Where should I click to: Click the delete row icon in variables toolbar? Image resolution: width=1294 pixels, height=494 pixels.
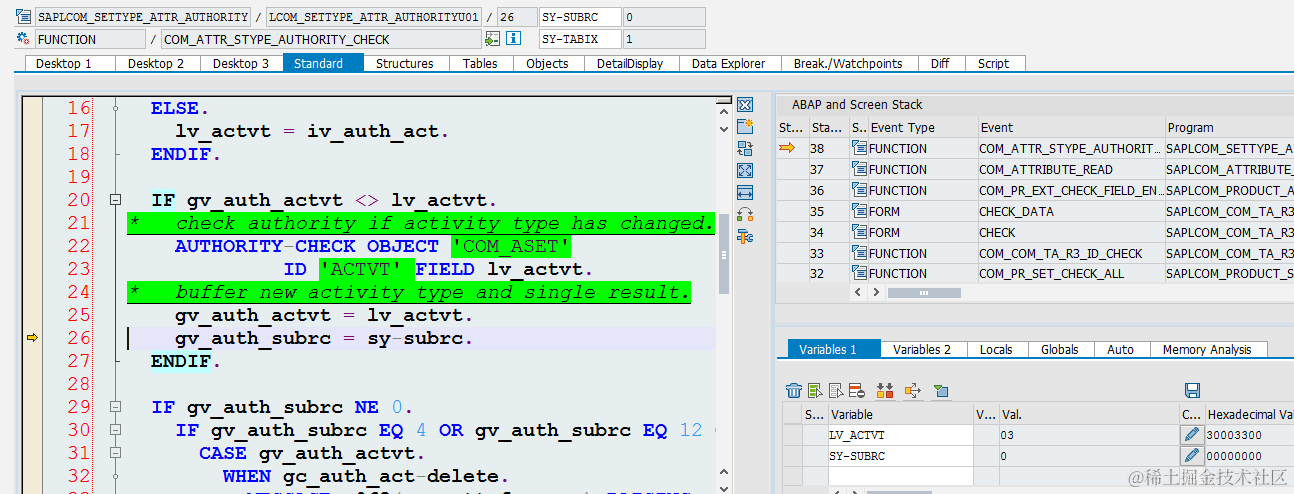click(857, 390)
